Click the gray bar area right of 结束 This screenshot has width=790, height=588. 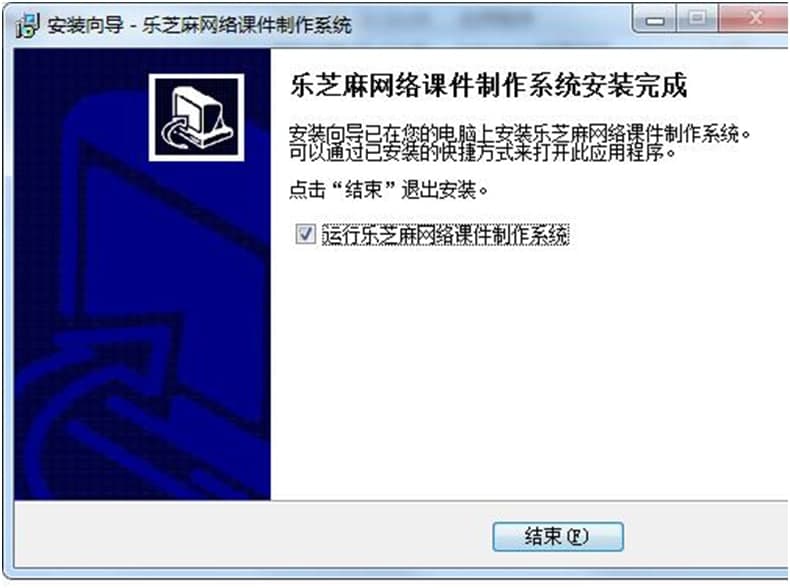tap(705, 536)
